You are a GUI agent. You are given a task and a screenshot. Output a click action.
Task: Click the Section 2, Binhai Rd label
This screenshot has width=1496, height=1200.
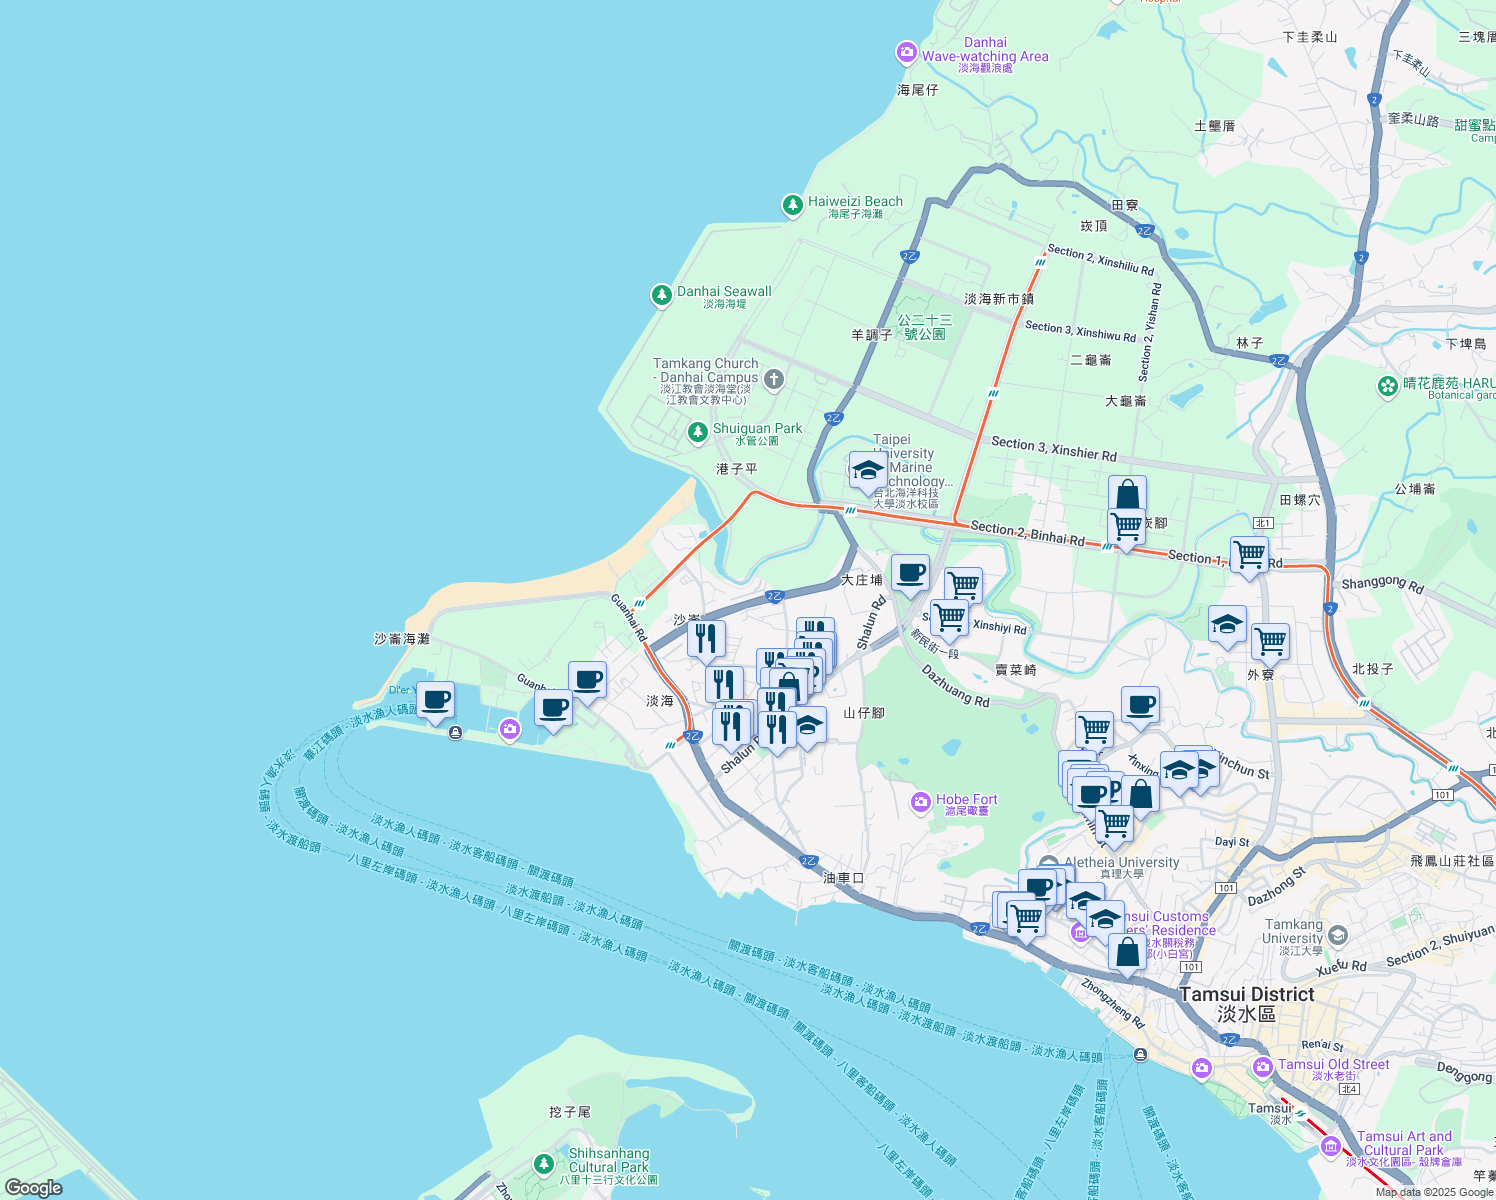(x=1027, y=534)
